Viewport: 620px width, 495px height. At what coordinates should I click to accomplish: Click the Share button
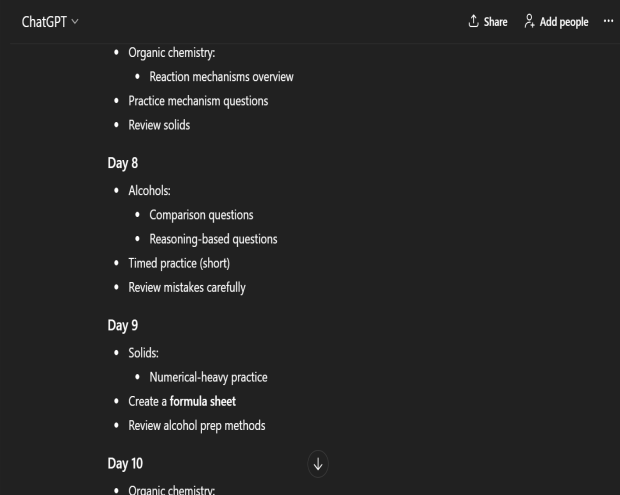point(488,22)
